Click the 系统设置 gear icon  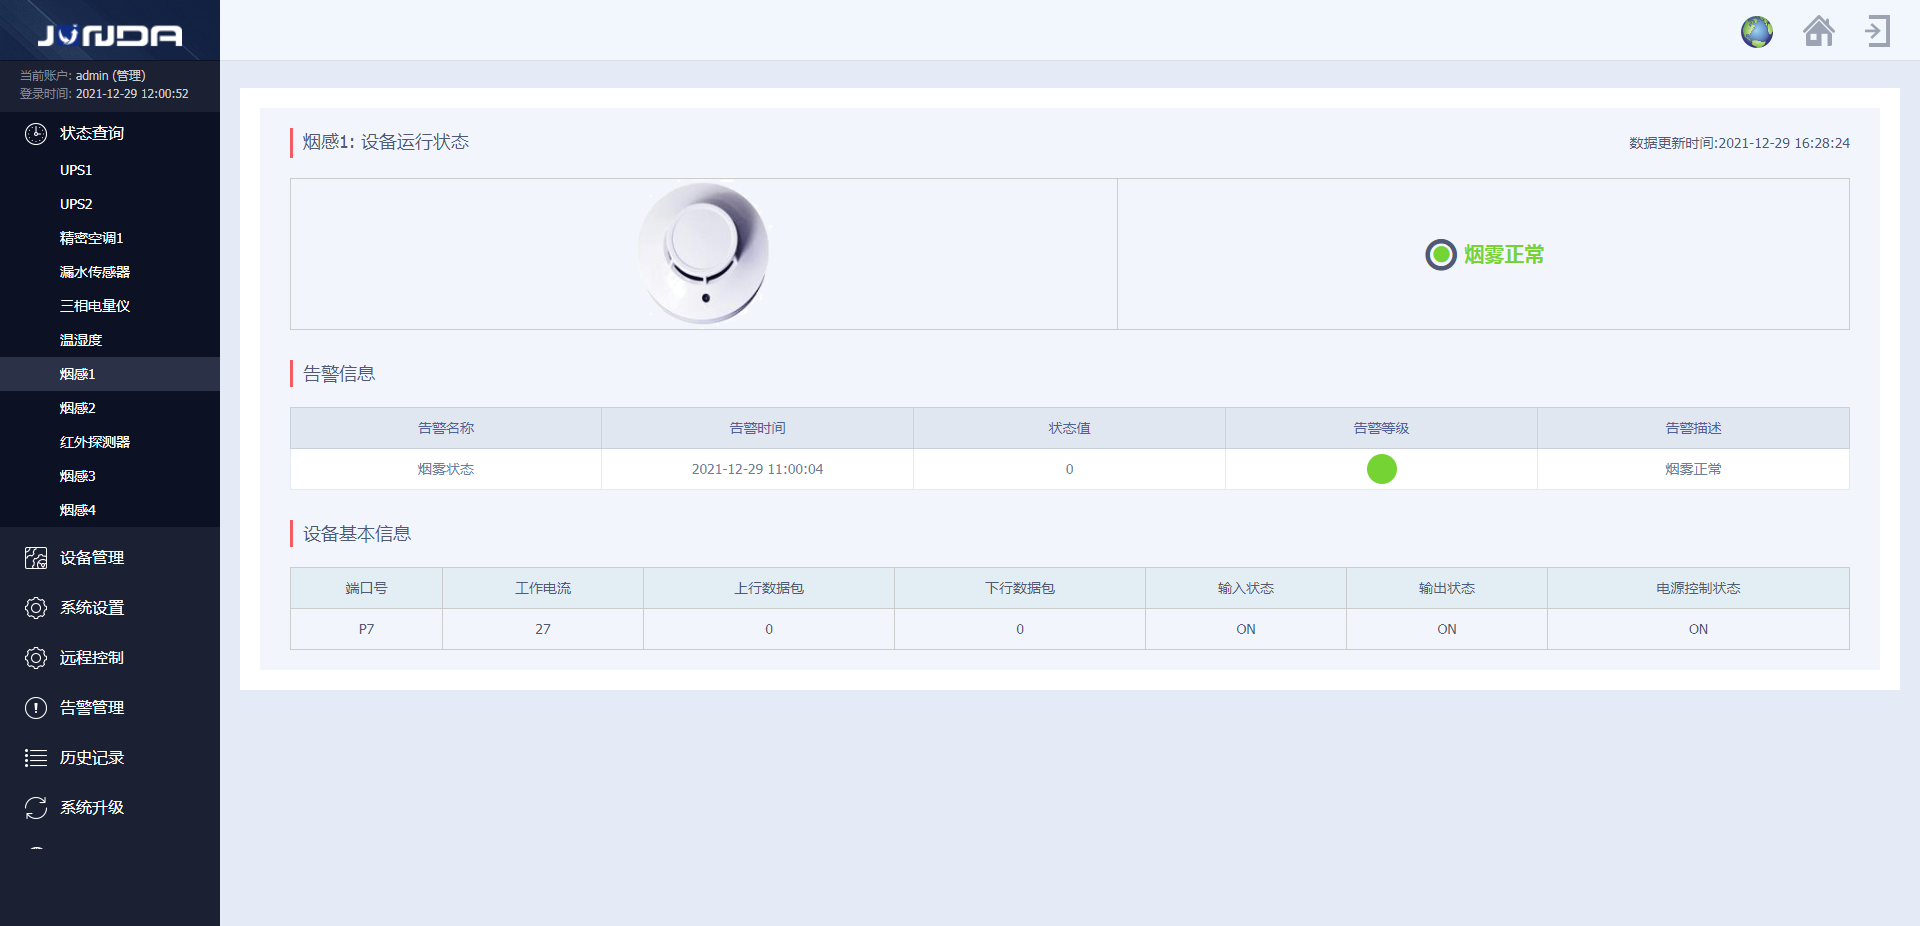pyautogui.click(x=36, y=608)
